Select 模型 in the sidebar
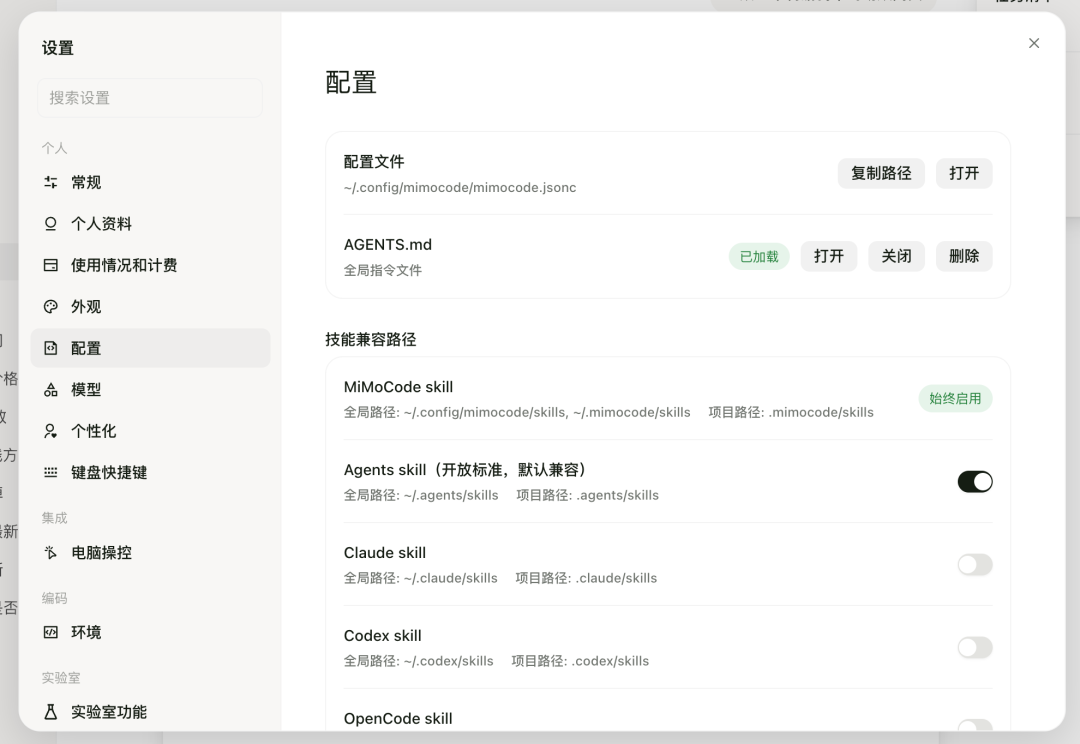1080x744 pixels. click(x=150, y=390)
